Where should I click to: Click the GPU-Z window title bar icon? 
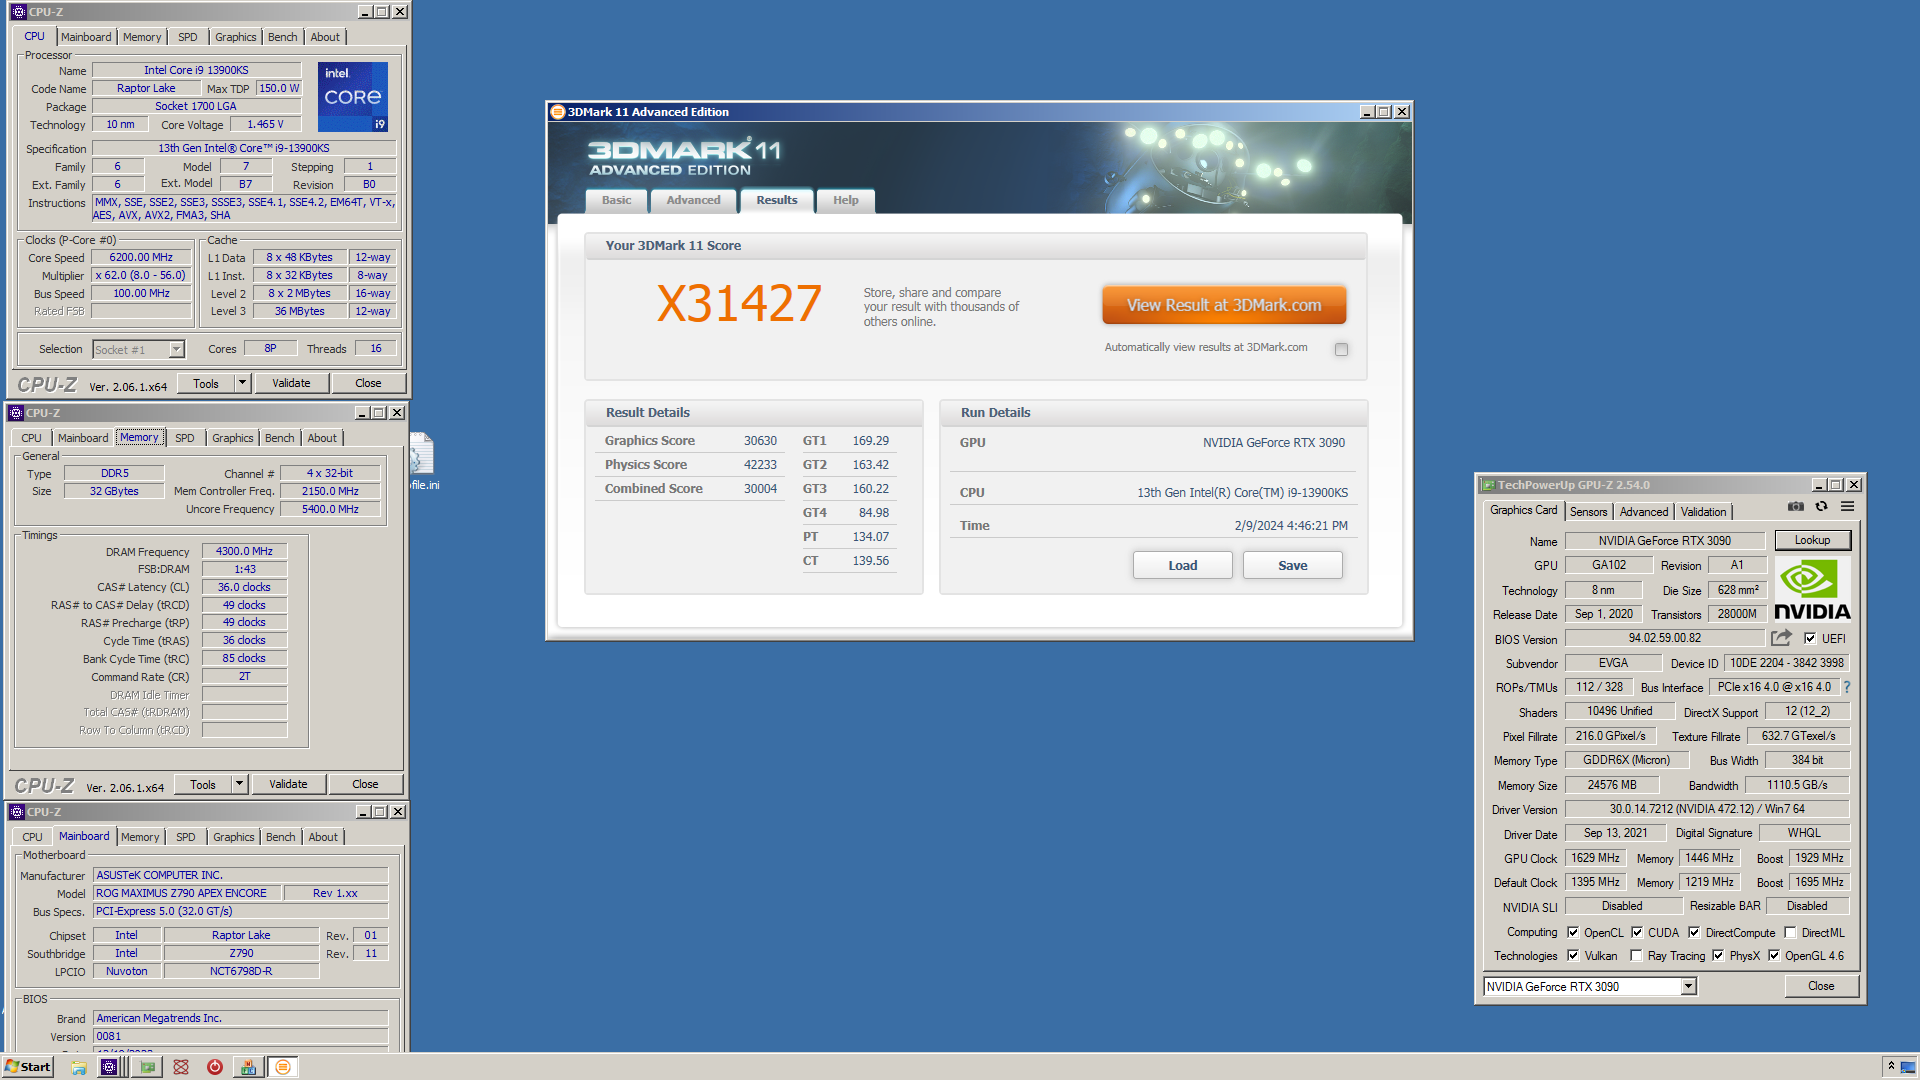coord(1488,485)
